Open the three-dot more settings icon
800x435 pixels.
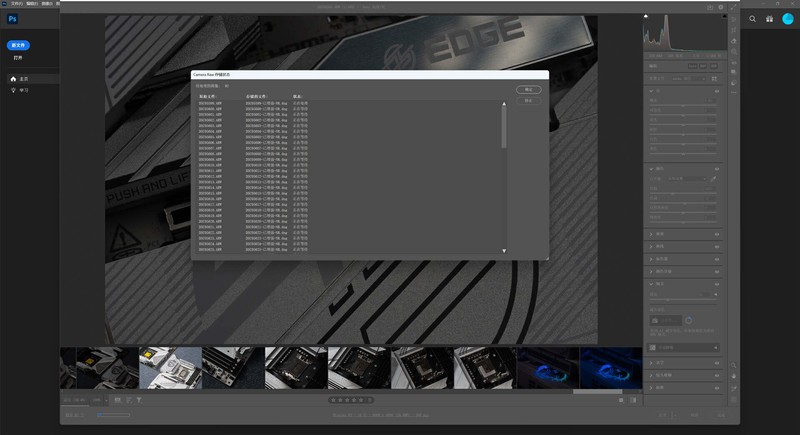(734, 93)
